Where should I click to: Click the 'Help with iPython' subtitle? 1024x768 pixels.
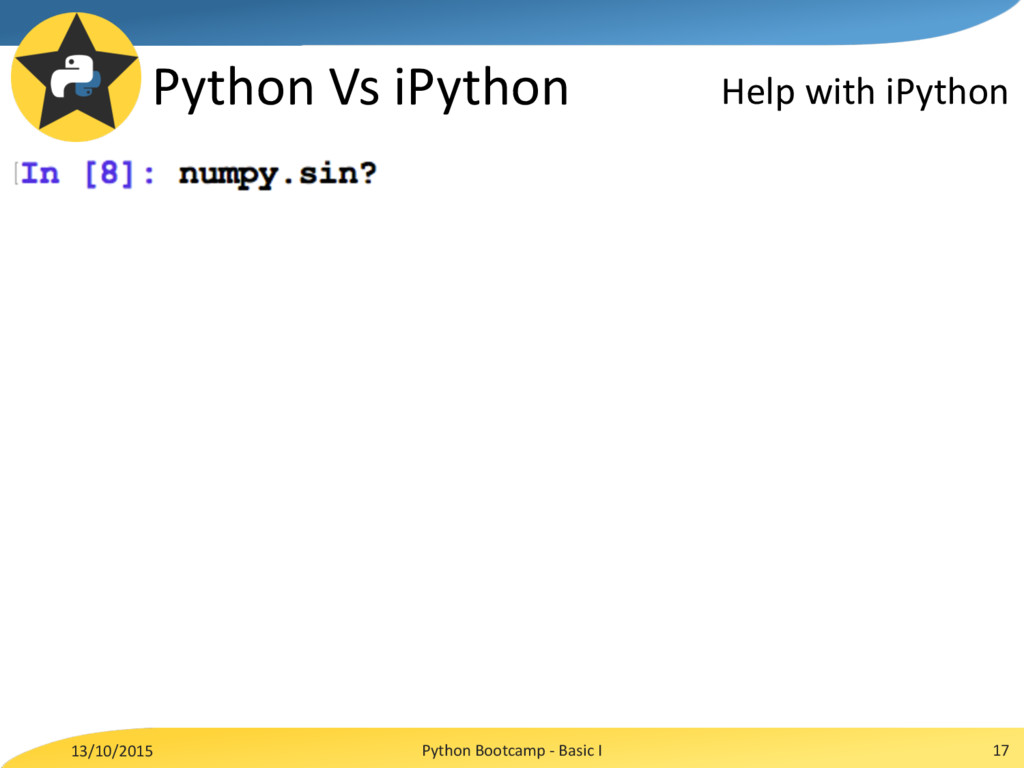pyautogui.click(x=865, y=92)
